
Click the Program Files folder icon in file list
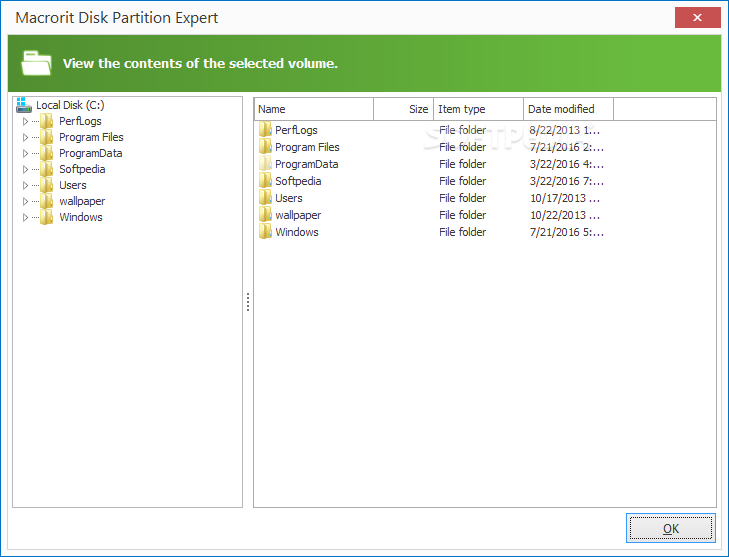[x=265, y=147]
